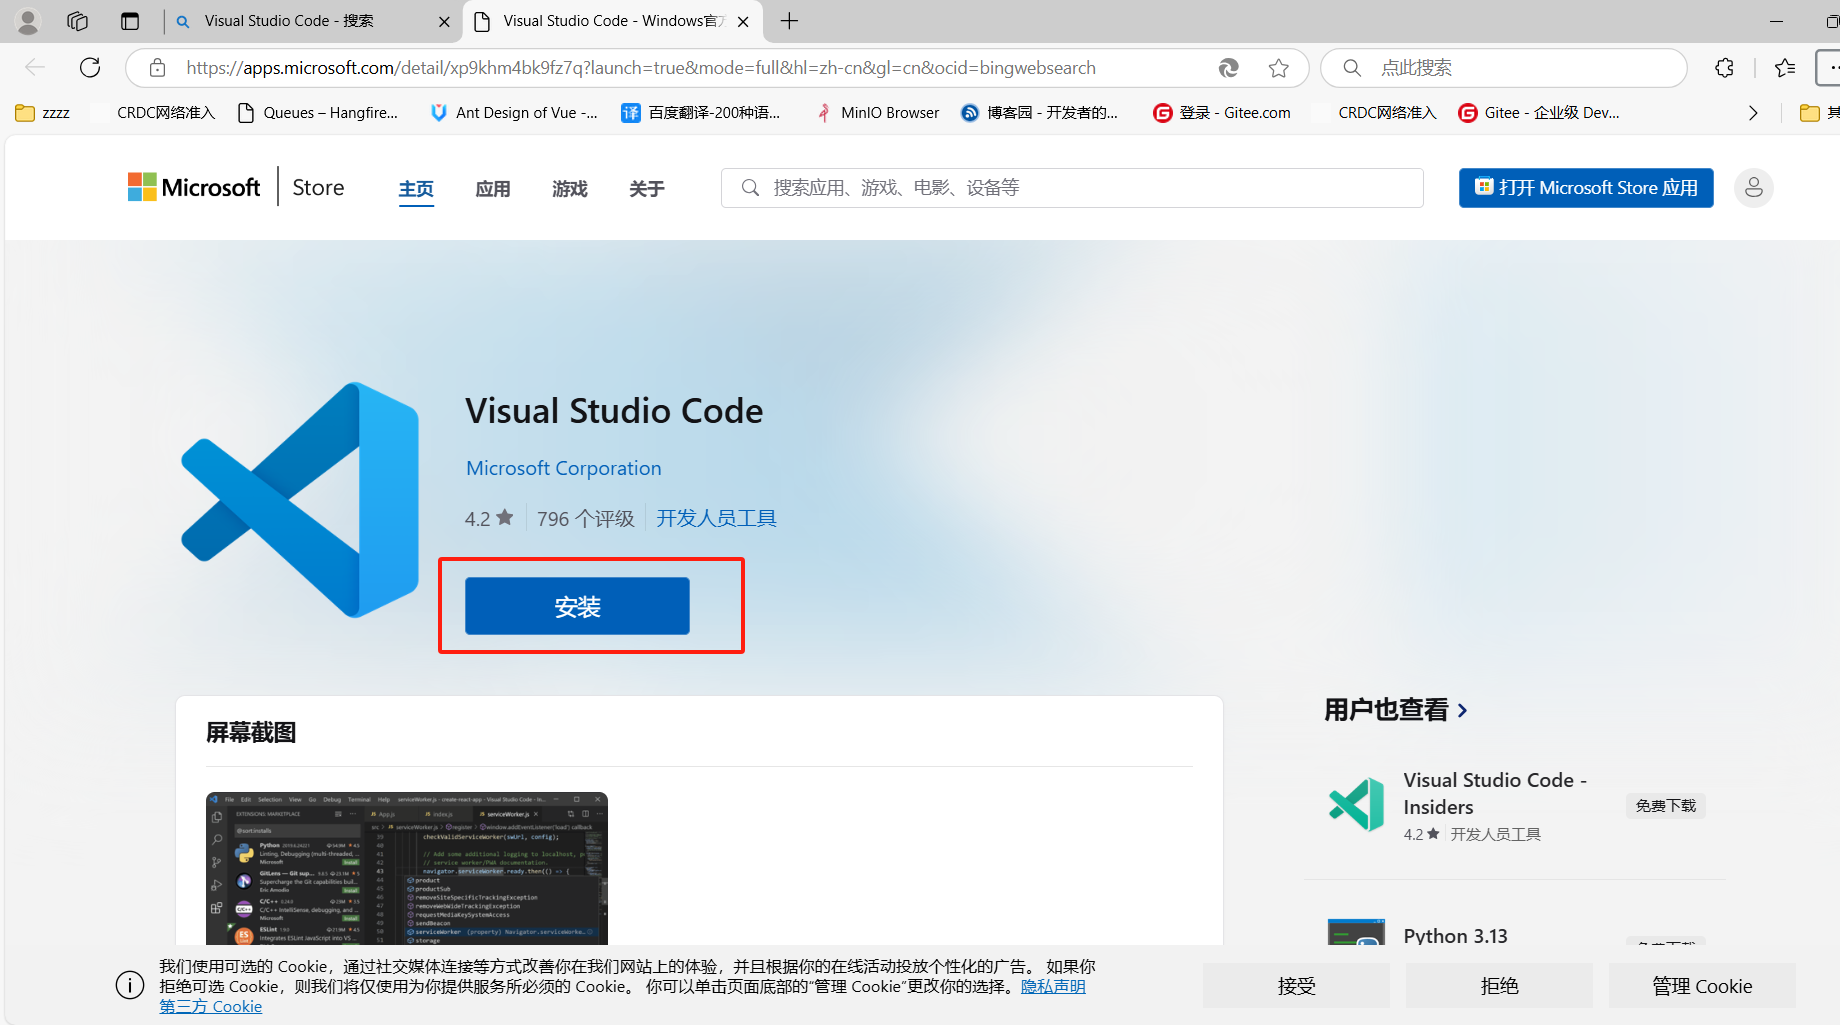Switch to the Visual Studio Code 搜索 tab
1840x1025 pixels.
tap(313, 21)
